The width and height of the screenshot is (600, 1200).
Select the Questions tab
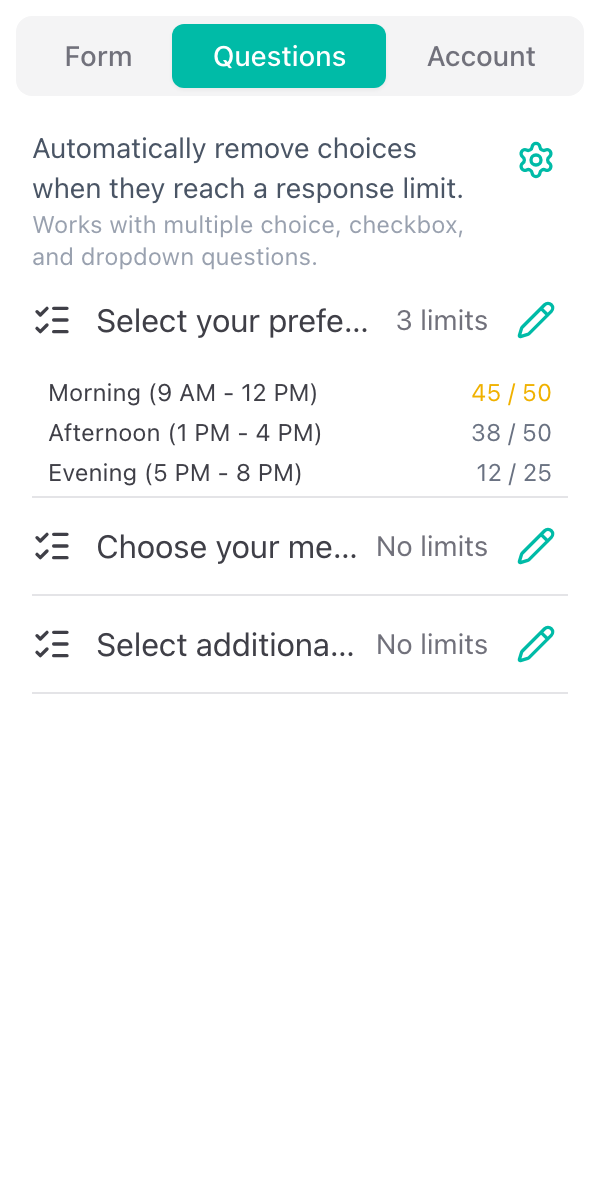point(279,56)
